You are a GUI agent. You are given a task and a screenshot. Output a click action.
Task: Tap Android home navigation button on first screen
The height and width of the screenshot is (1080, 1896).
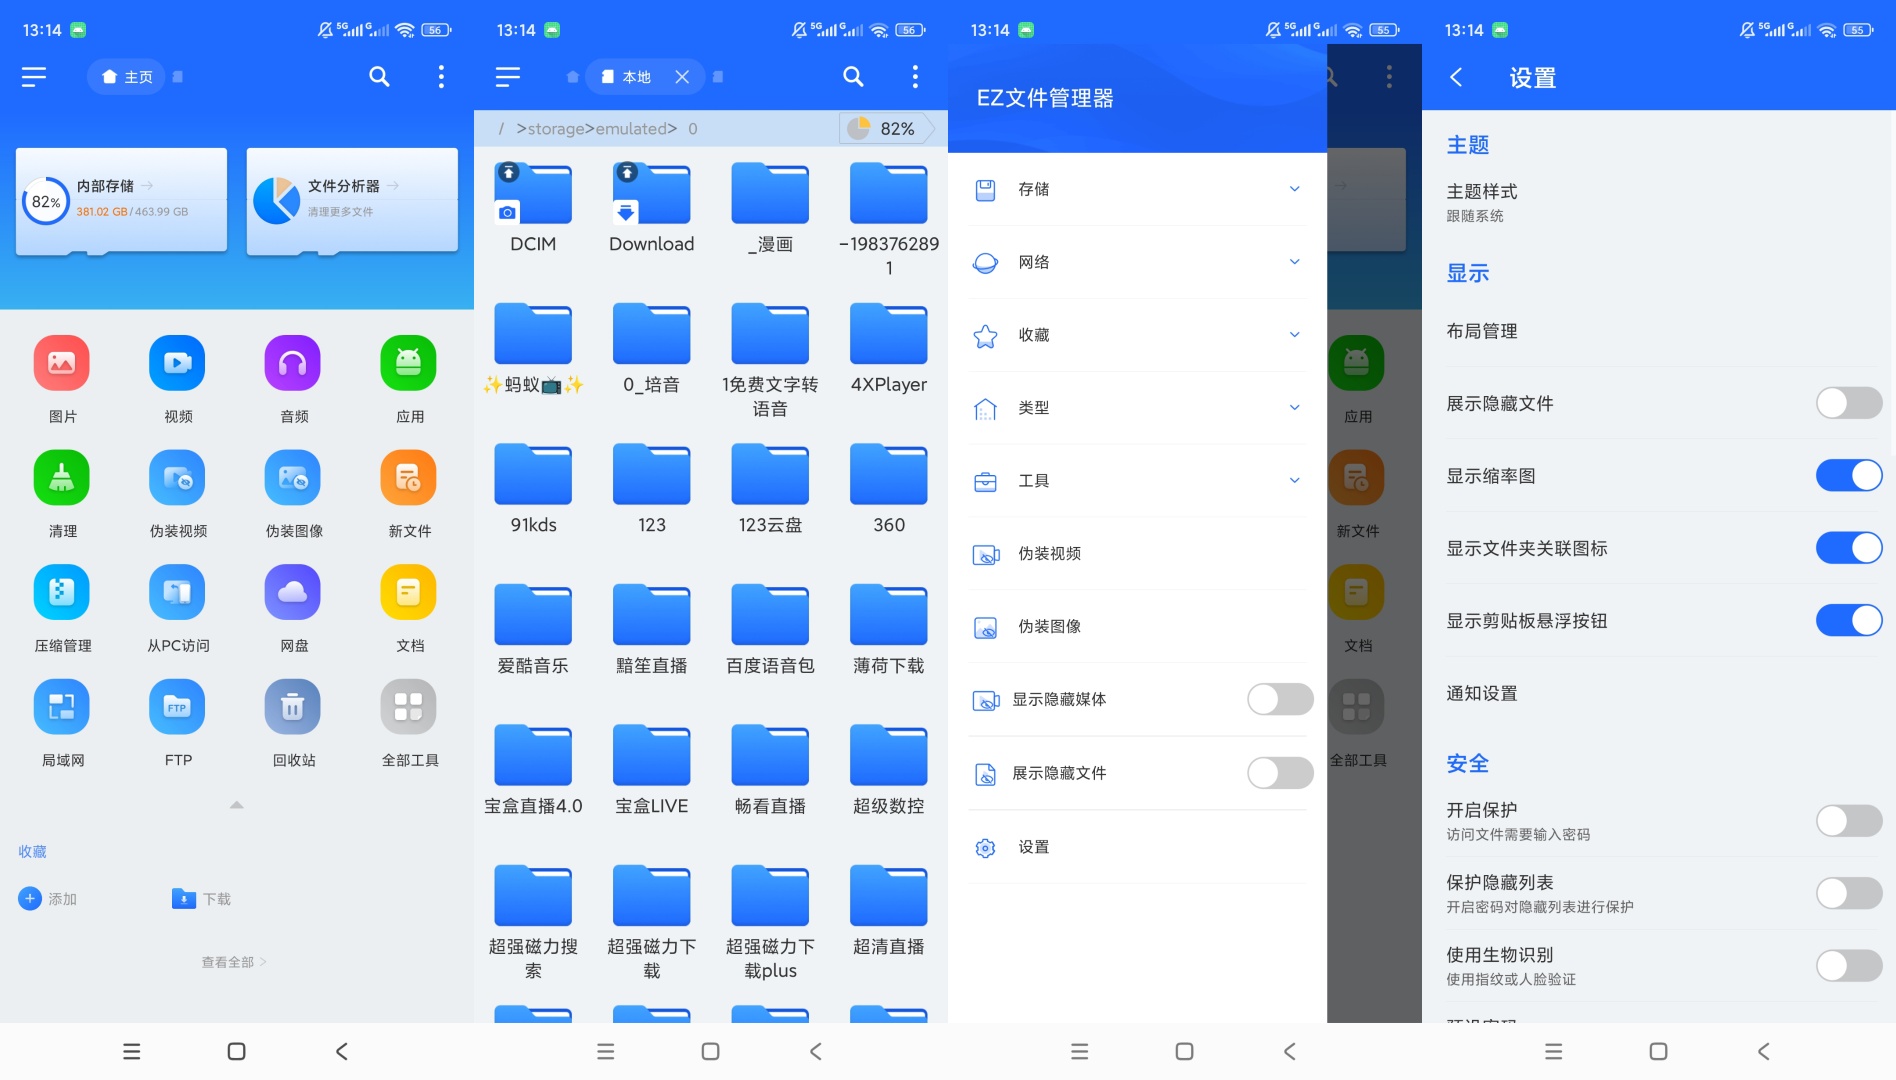236,1051
